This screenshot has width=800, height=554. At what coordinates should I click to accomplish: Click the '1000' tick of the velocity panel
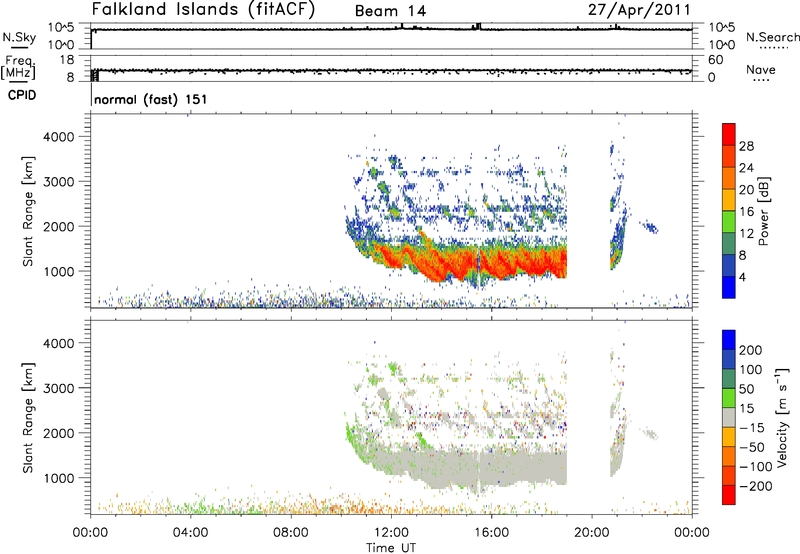[x=59, y=478]
